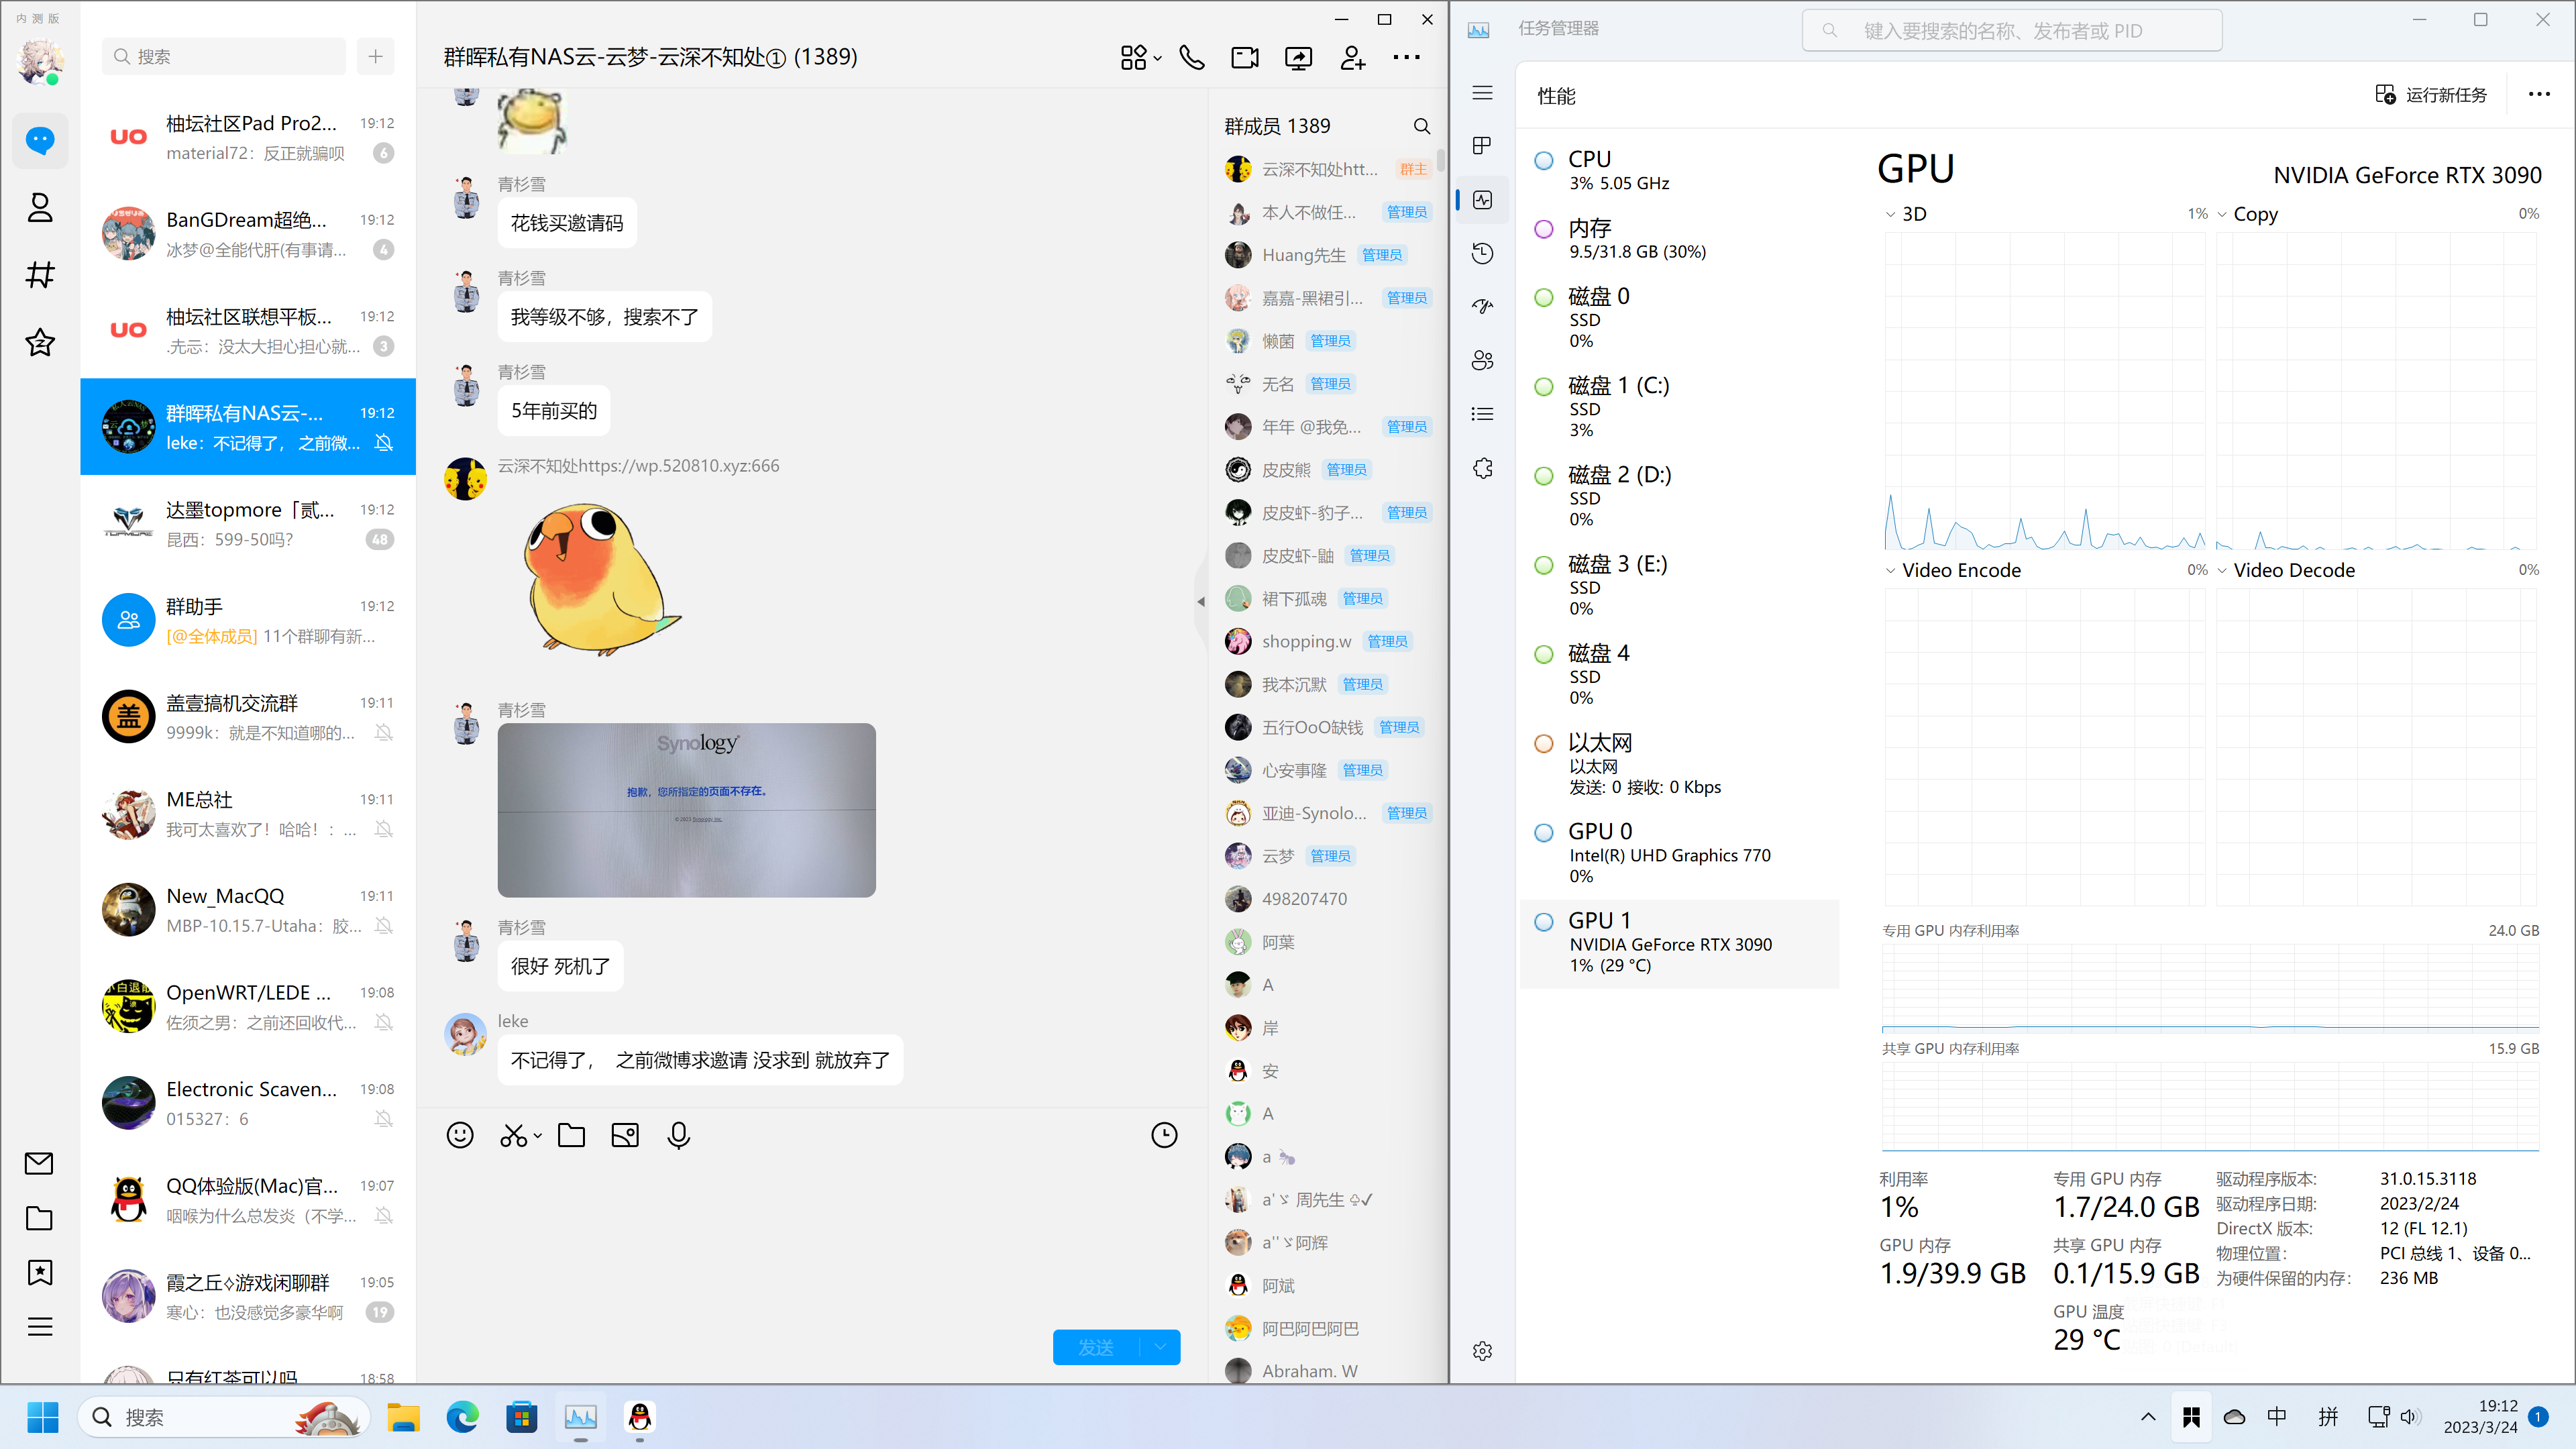This screenshot has width=2576, height=1449.
Task: Open the screenshot scissors dropdown arrow
Action: [x=538, y=1135]
